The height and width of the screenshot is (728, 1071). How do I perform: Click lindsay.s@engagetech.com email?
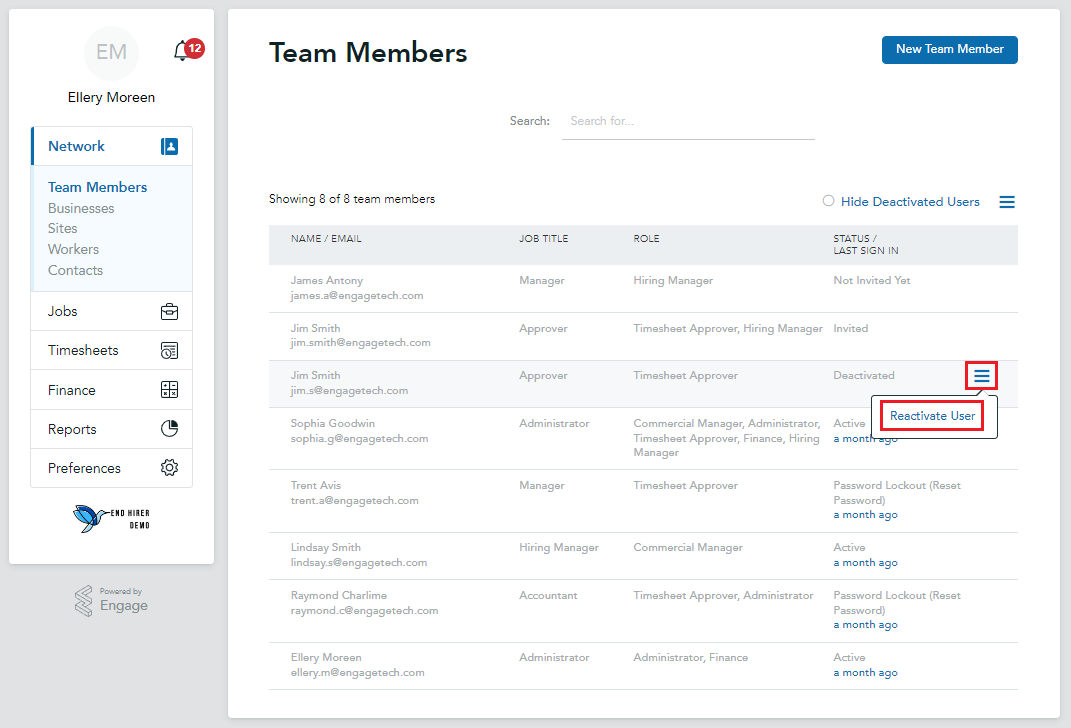(359, 563)
